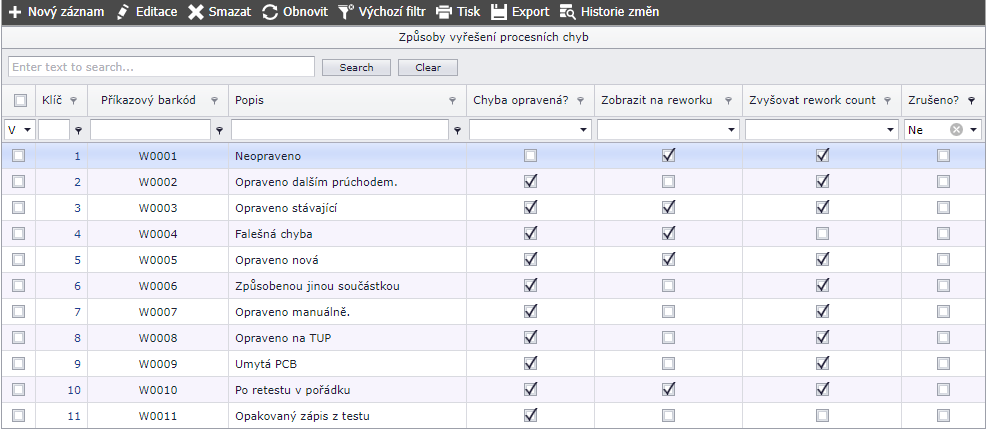Open filter icon in Popis column header
This screenshot has width=986, height=429.
pos(453,101)
